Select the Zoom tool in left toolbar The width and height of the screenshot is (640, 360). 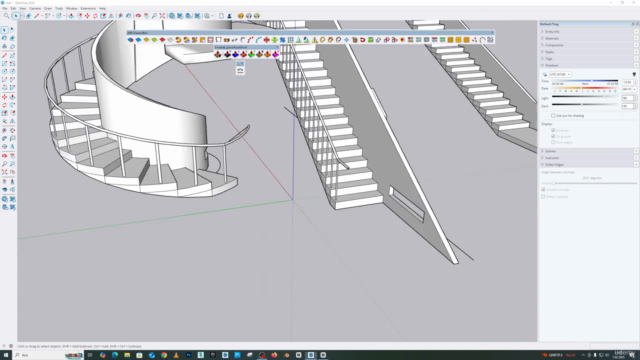(x=4, y=164)
